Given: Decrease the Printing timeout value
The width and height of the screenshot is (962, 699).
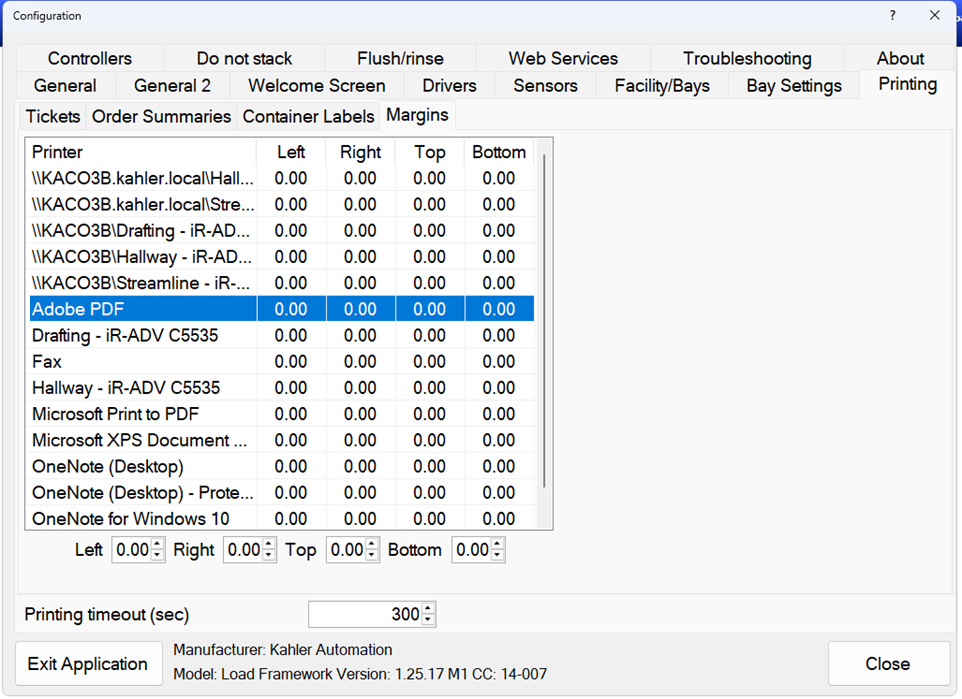Looking at the screenshot, I should [428, 619].
